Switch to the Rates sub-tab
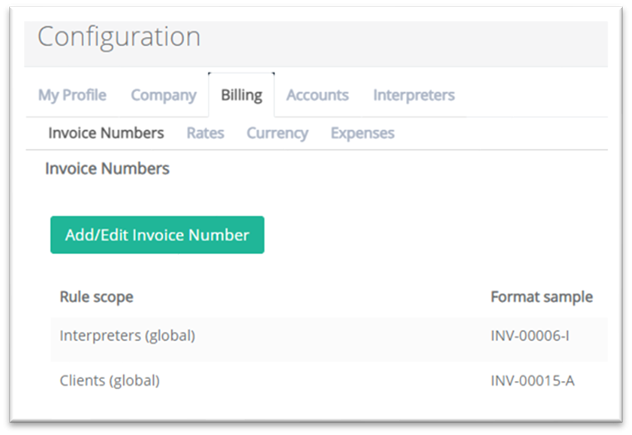 click(205, 133)
